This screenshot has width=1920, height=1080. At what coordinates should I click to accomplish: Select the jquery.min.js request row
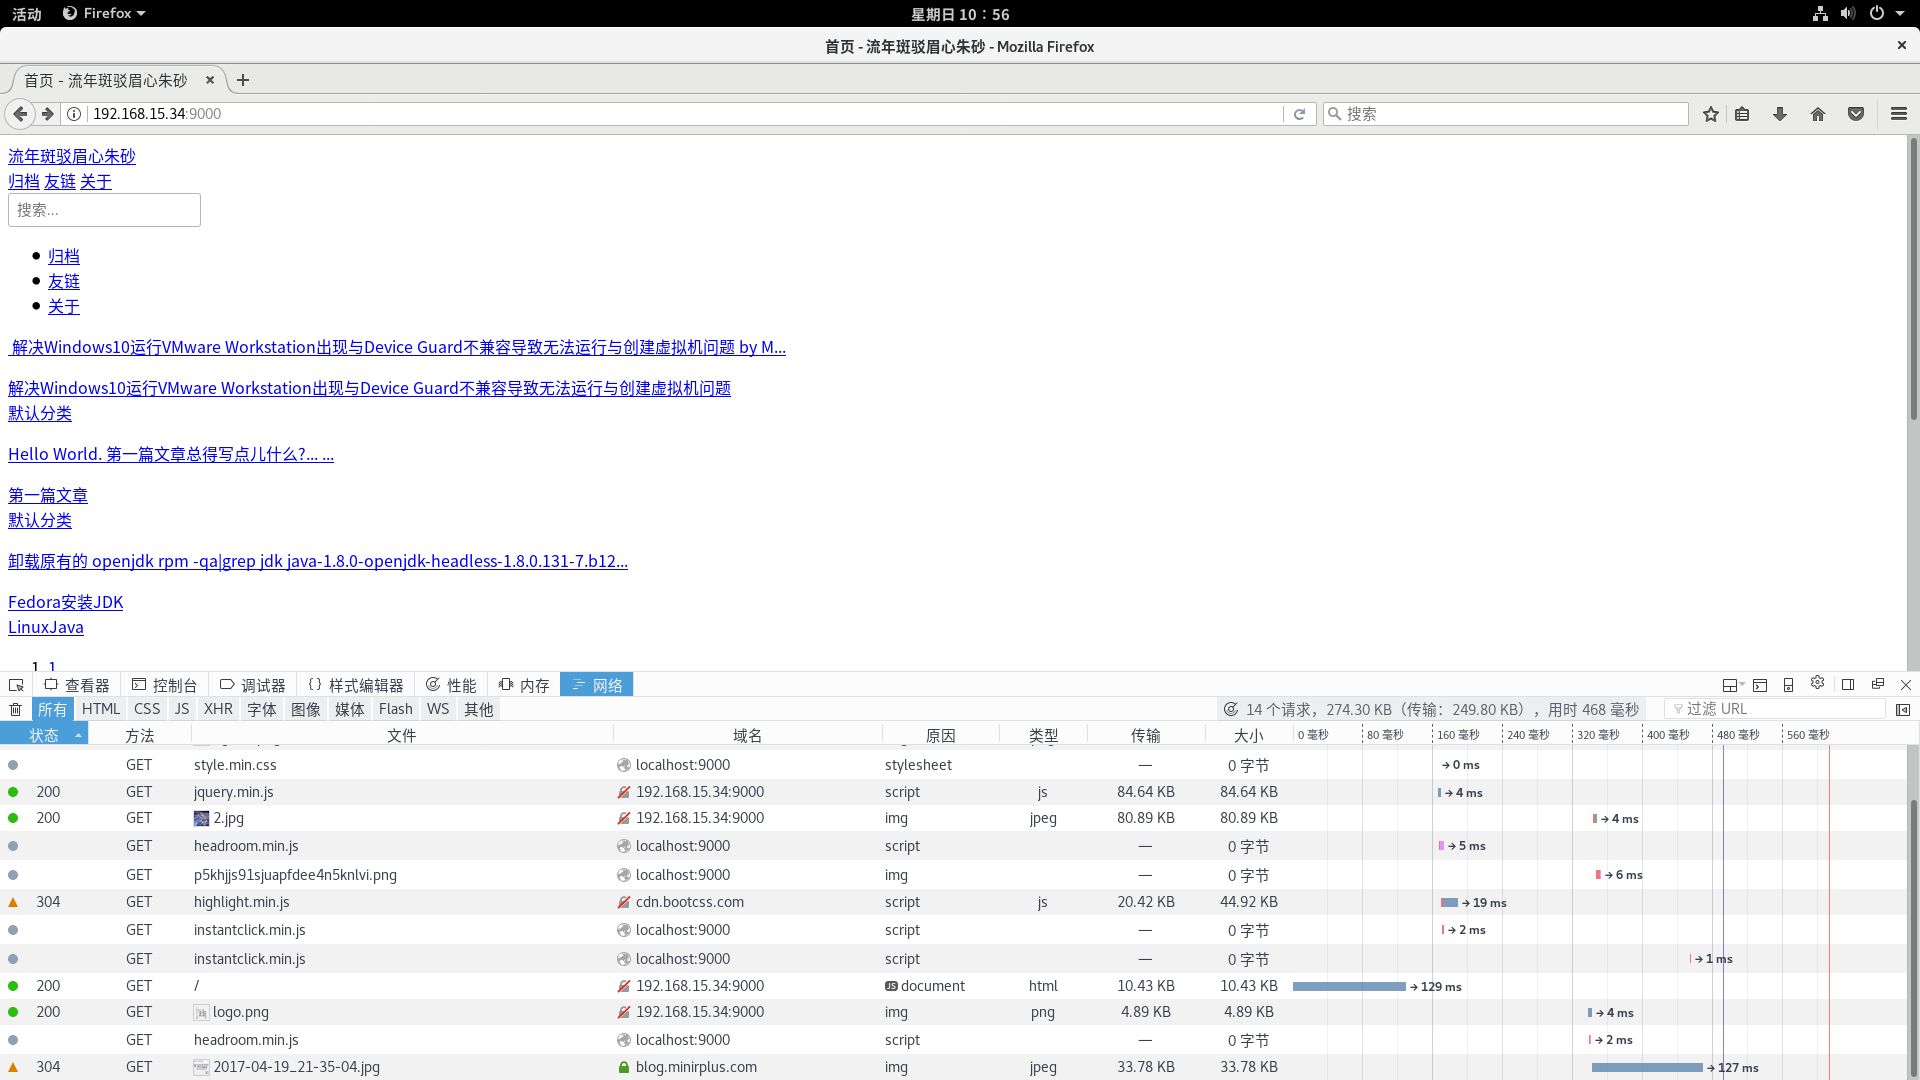(955, 791)
